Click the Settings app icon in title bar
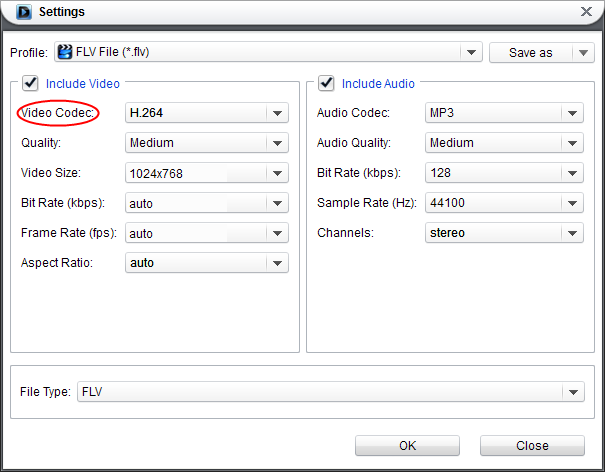 tap(24, 12)
